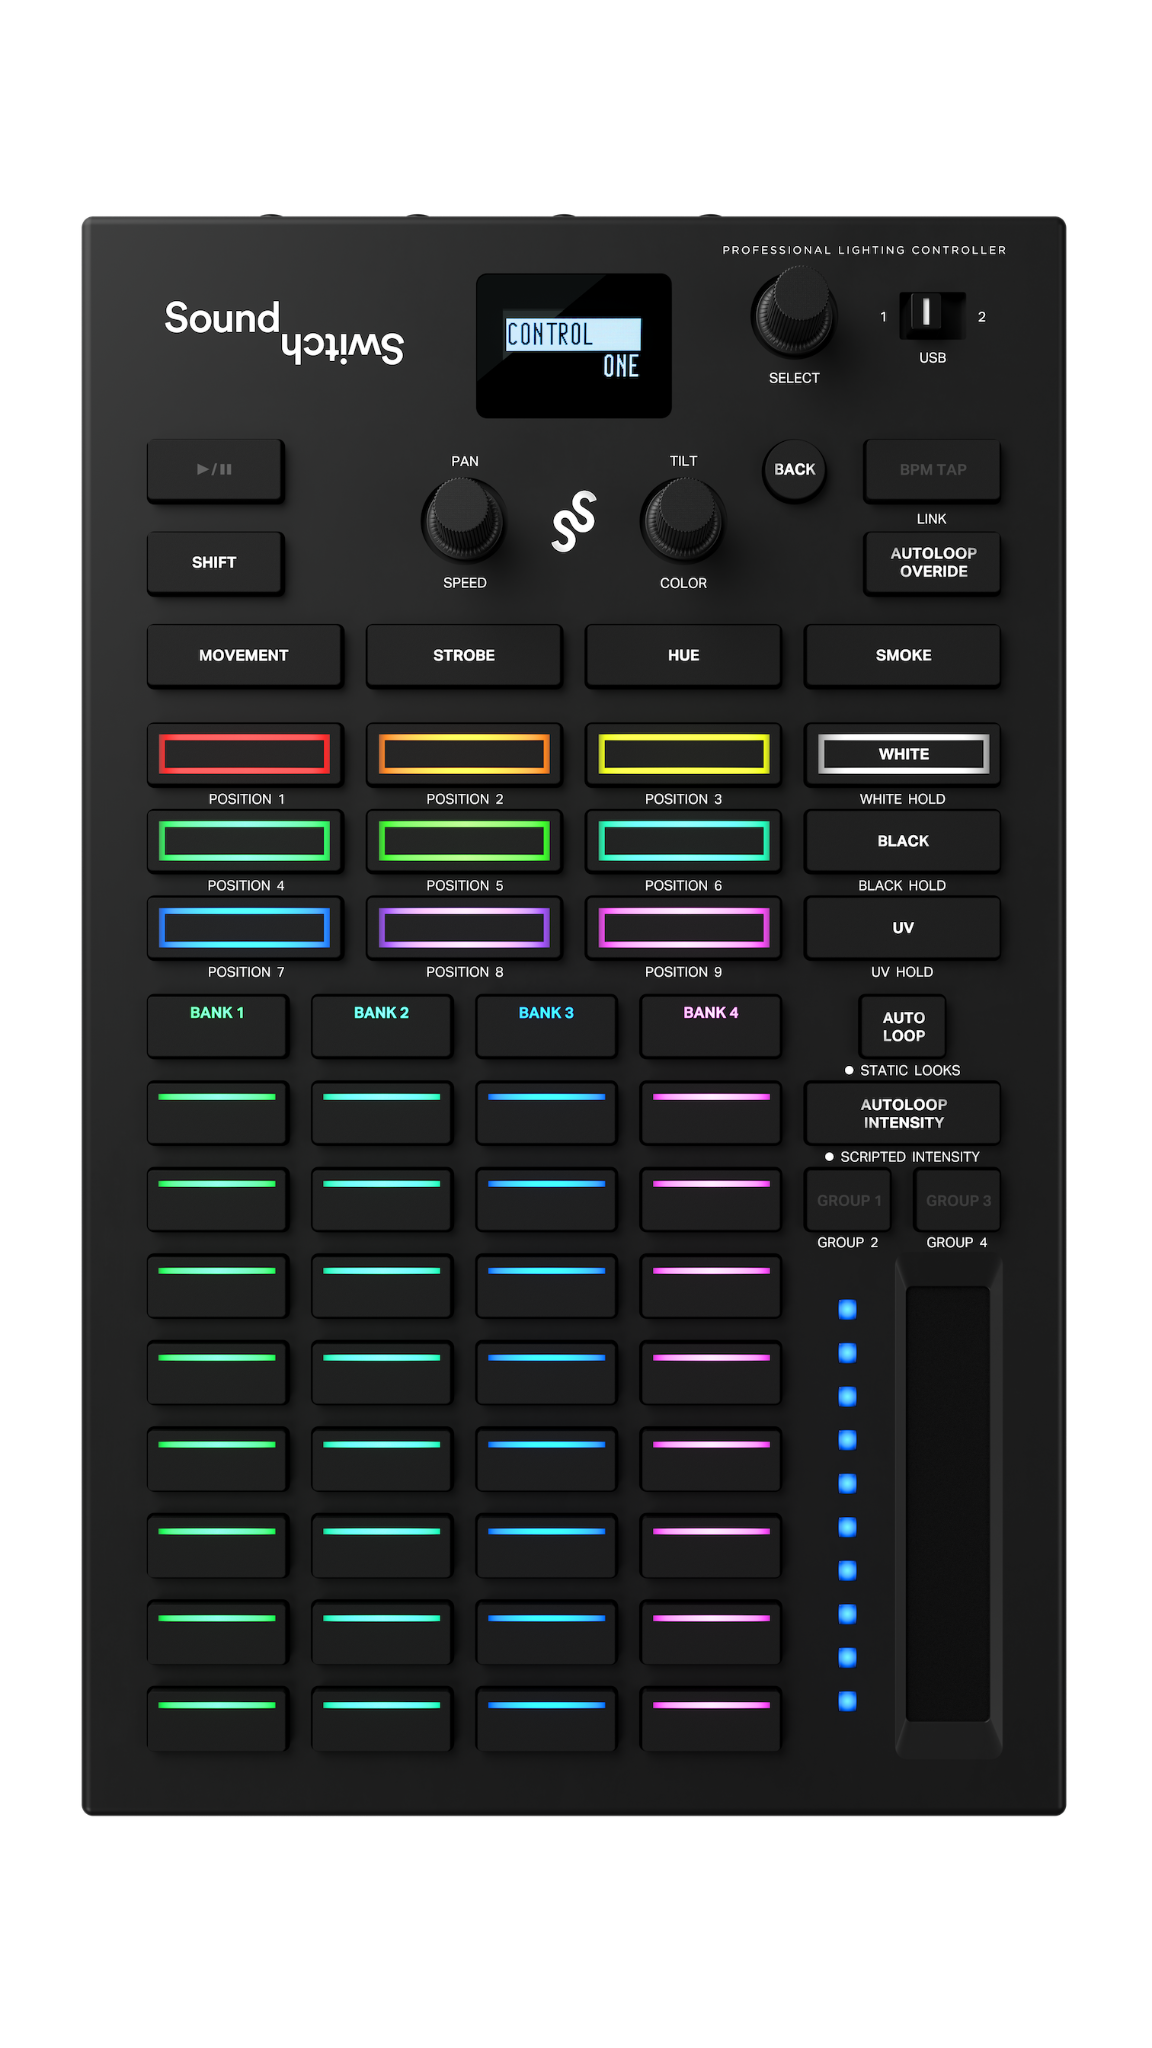Tap the play/pause button

coord(215,469)
